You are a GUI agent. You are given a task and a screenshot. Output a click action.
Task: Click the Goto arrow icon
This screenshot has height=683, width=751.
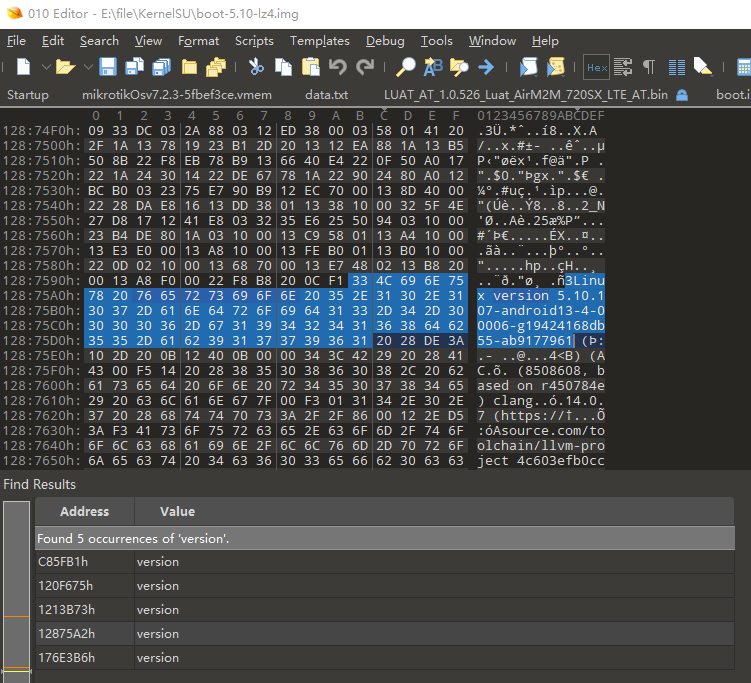[486, 67]
